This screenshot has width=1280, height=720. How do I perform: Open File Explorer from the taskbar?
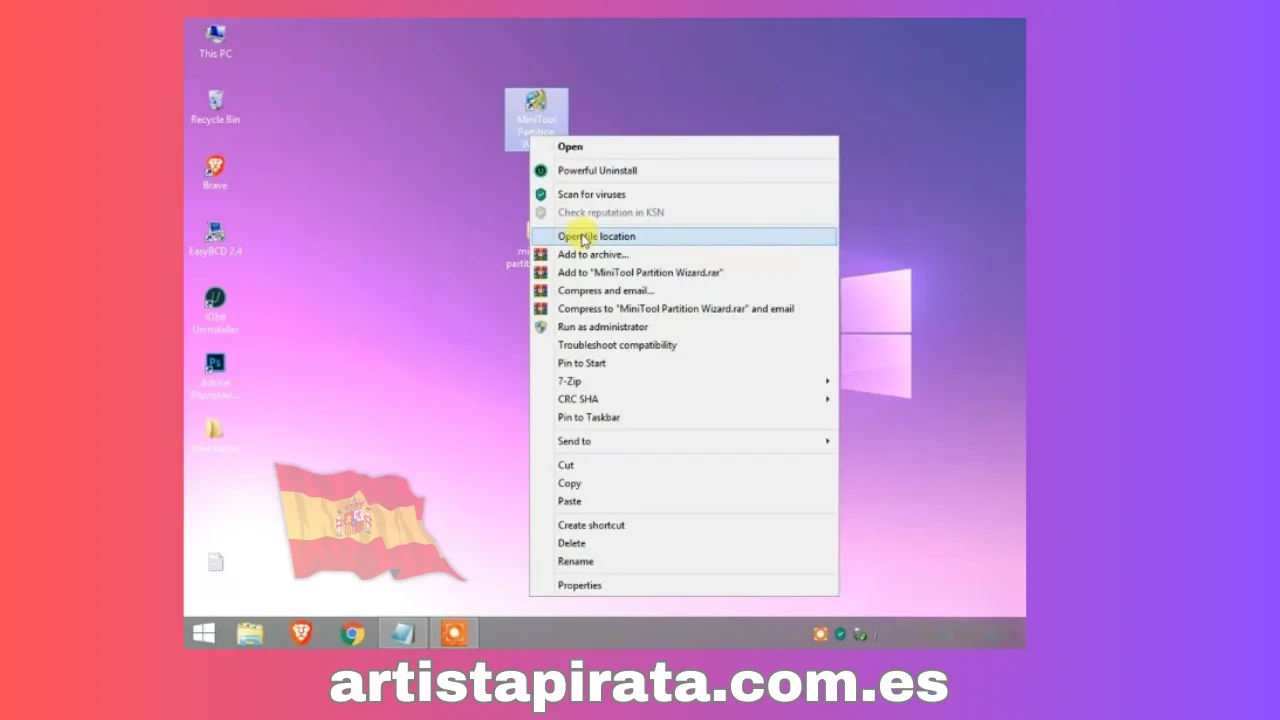(250, 633)
